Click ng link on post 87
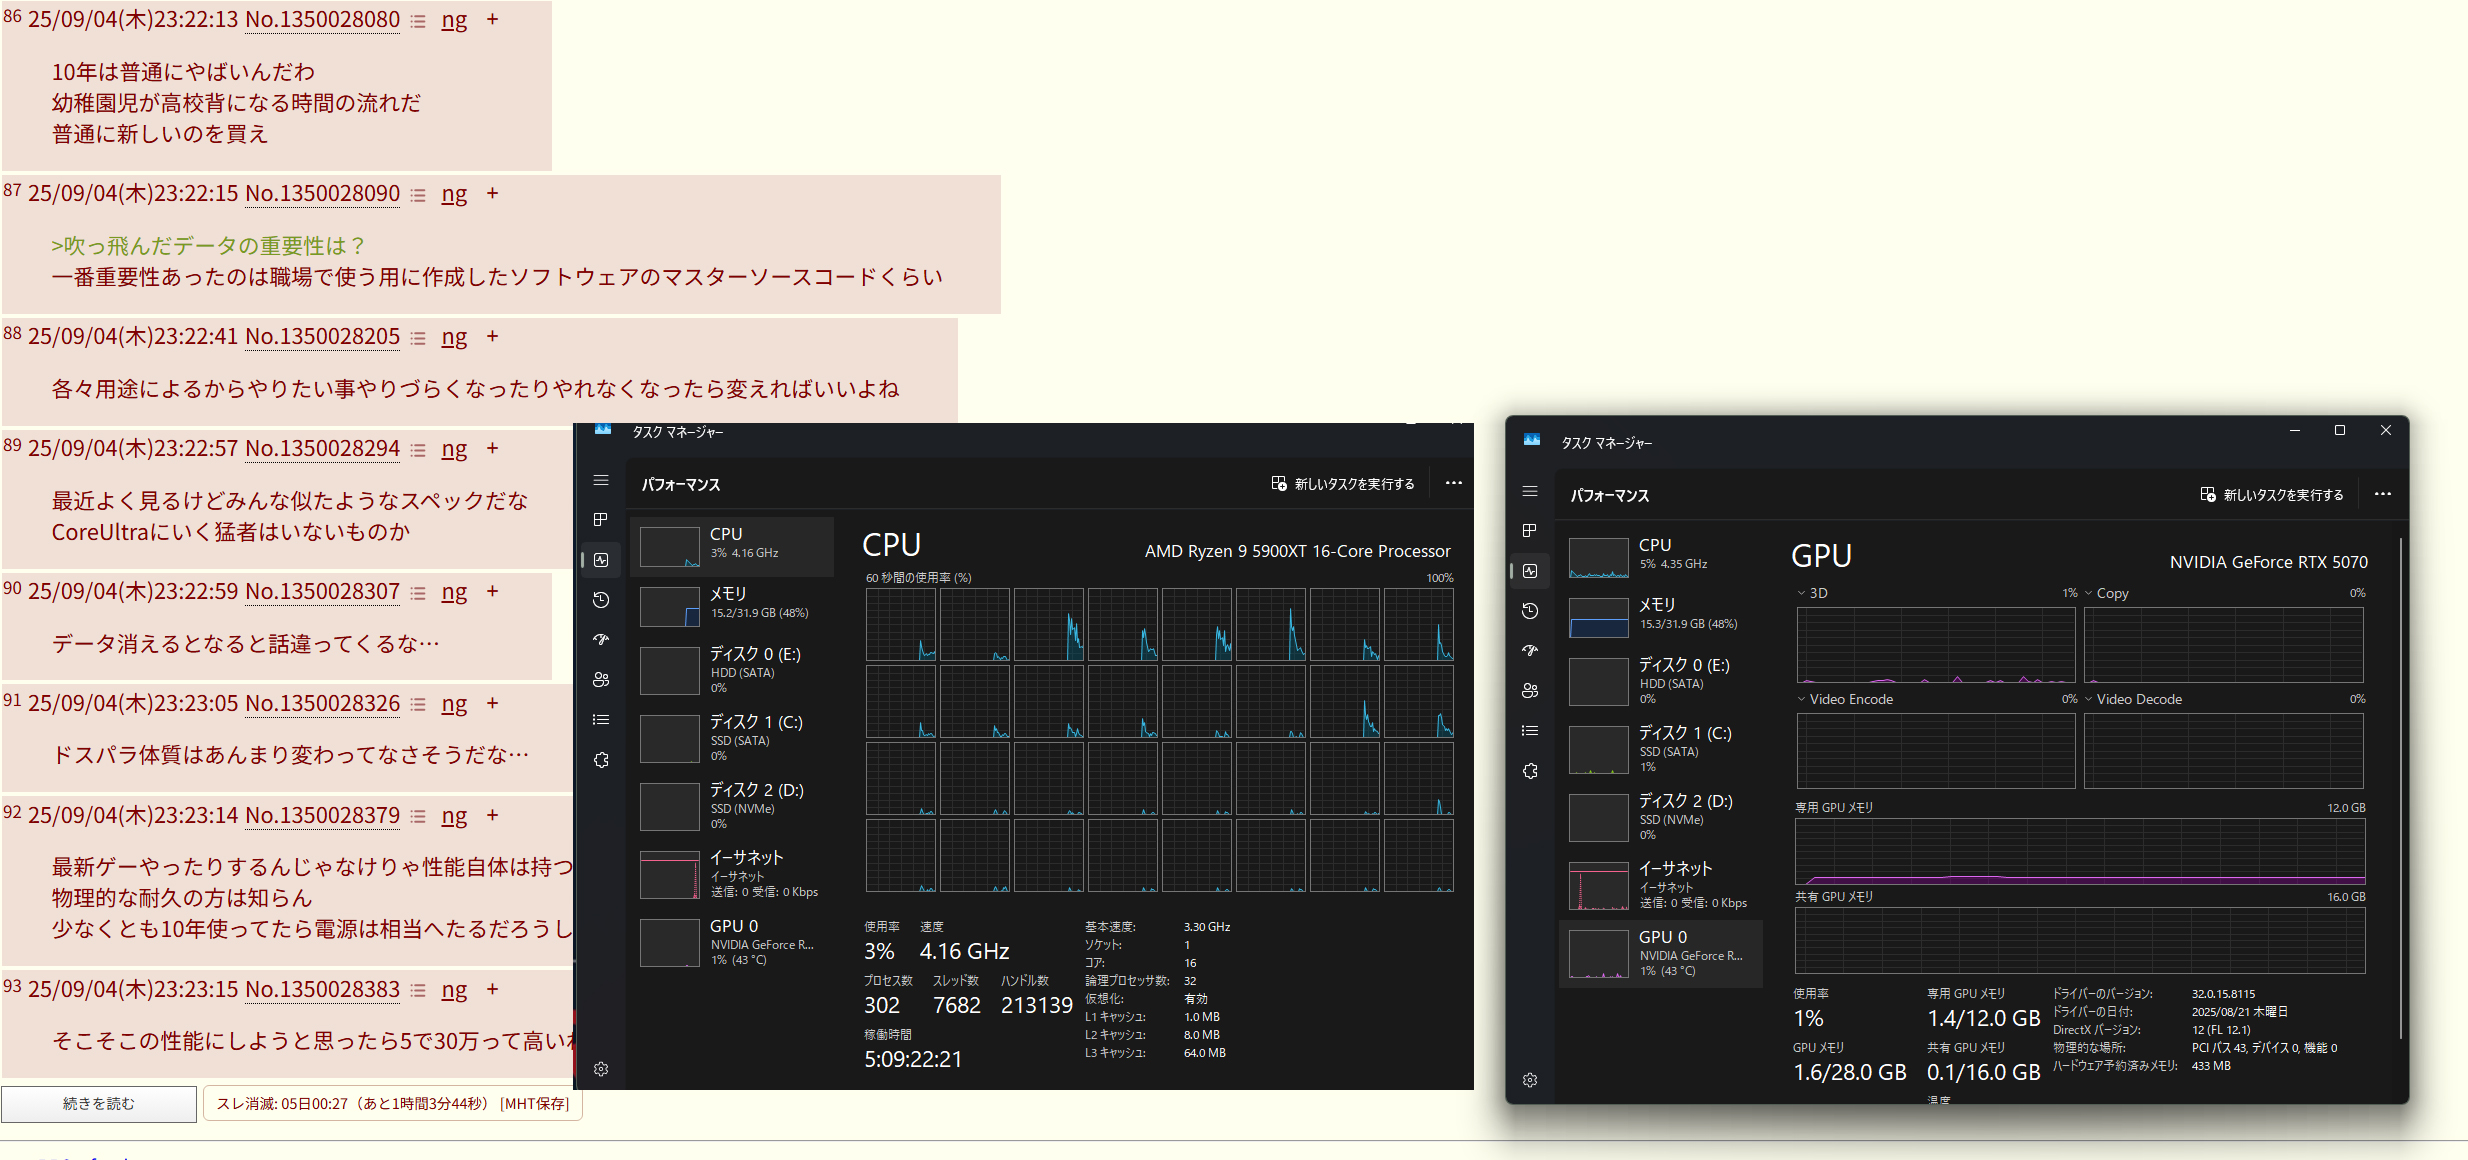Image resolution: width=2468 pixels, height=1160 pixels. pyautogui.click(x=454, y=194)
